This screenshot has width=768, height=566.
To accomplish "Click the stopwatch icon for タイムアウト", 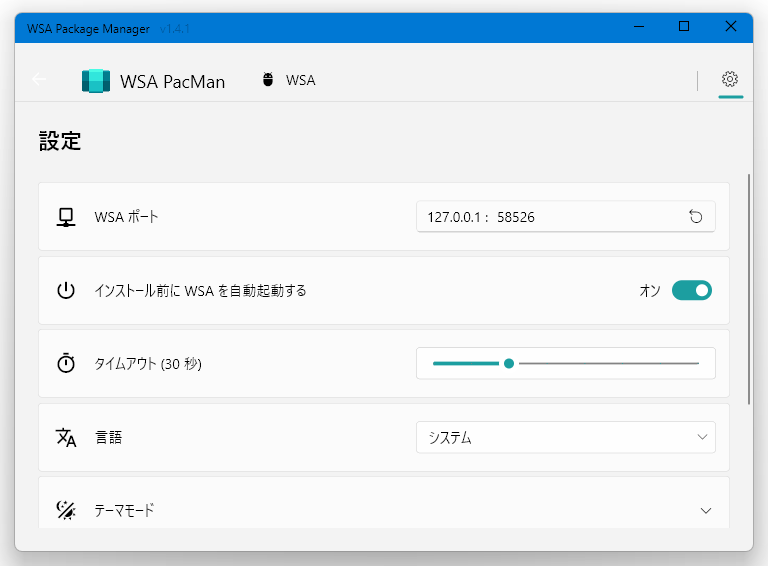I will [66, 363].
